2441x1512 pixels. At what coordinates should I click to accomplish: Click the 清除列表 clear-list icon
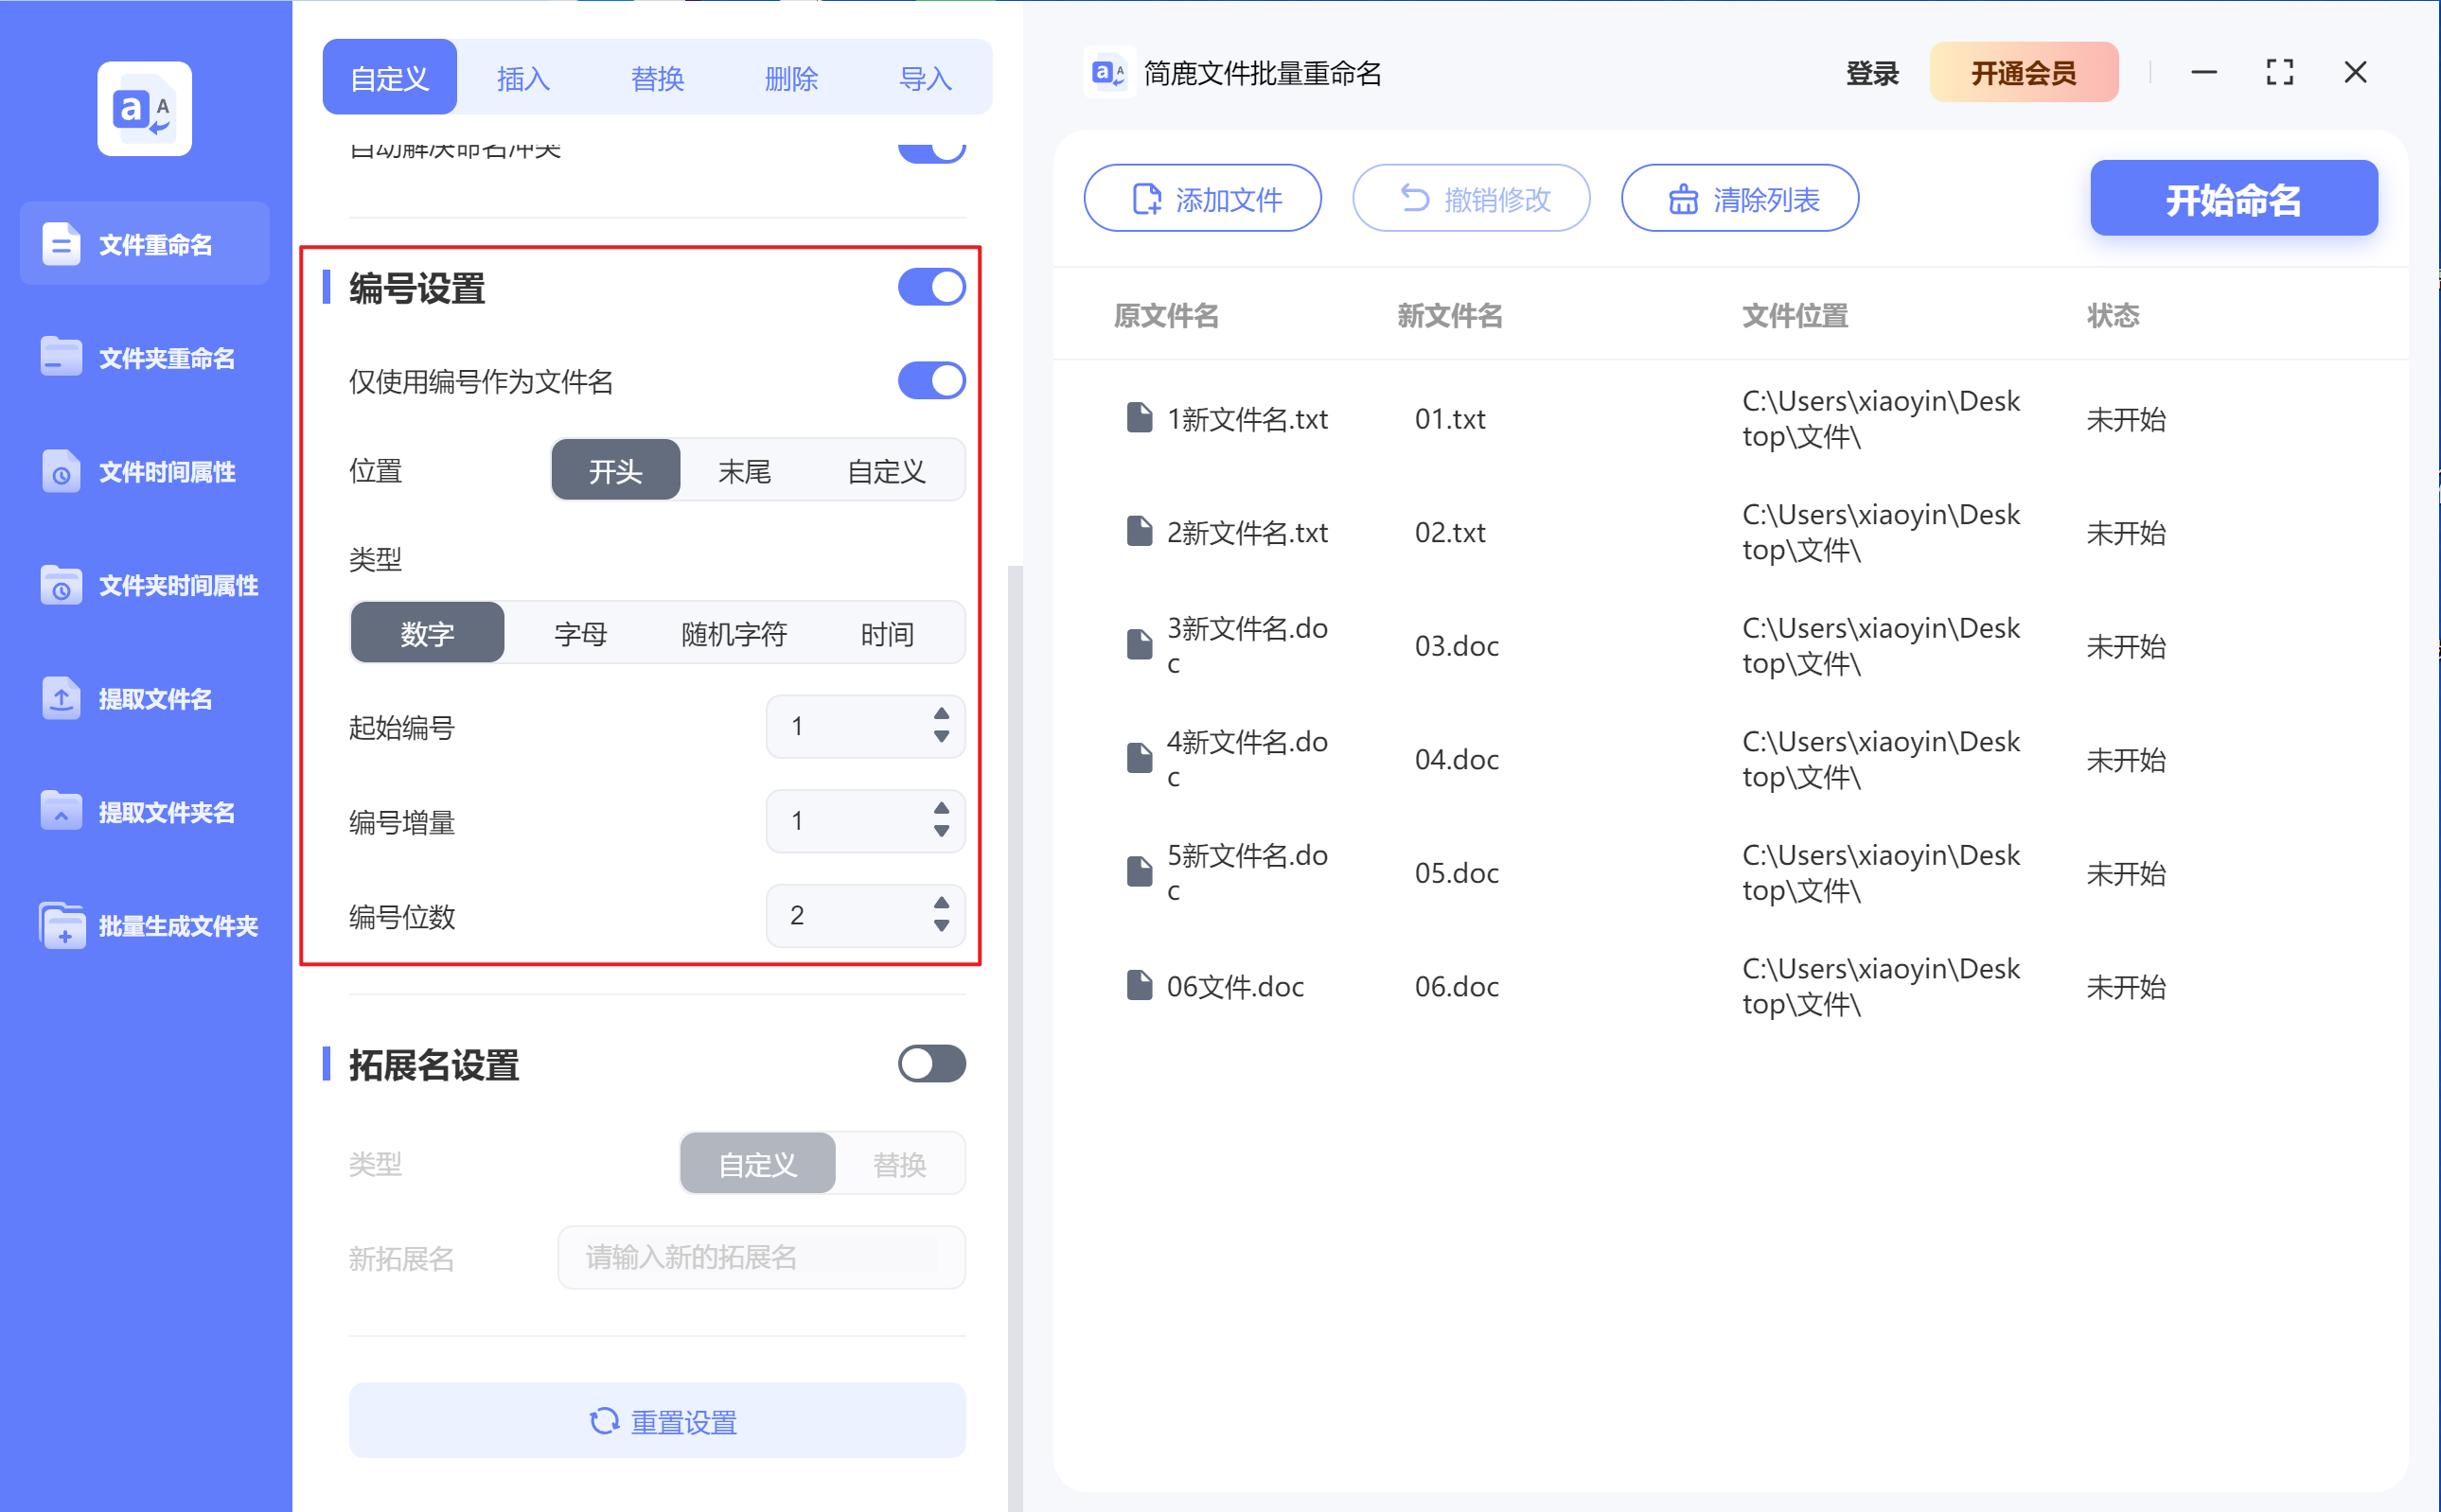click(1683, 197)
